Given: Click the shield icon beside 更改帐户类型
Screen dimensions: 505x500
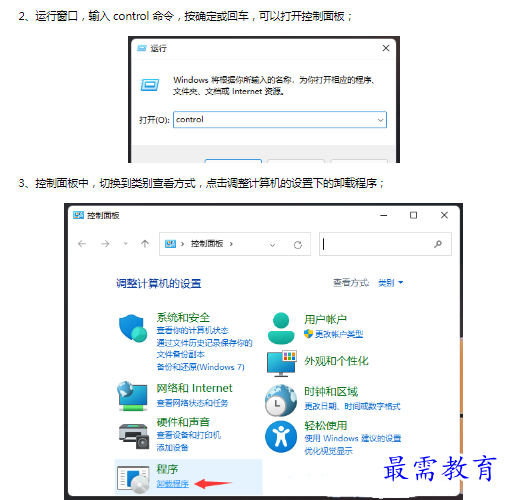Looking at the screenshot, I should [x=308, y=334].
